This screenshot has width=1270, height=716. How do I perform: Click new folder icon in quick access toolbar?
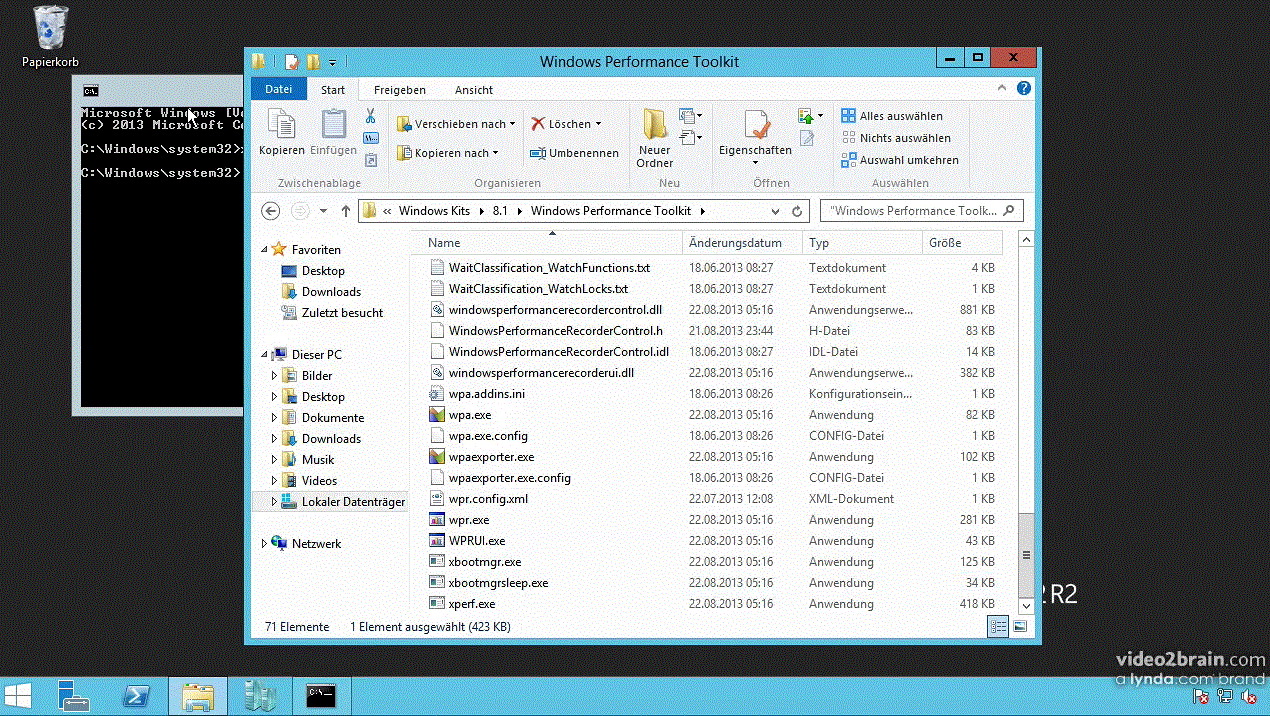313,62
